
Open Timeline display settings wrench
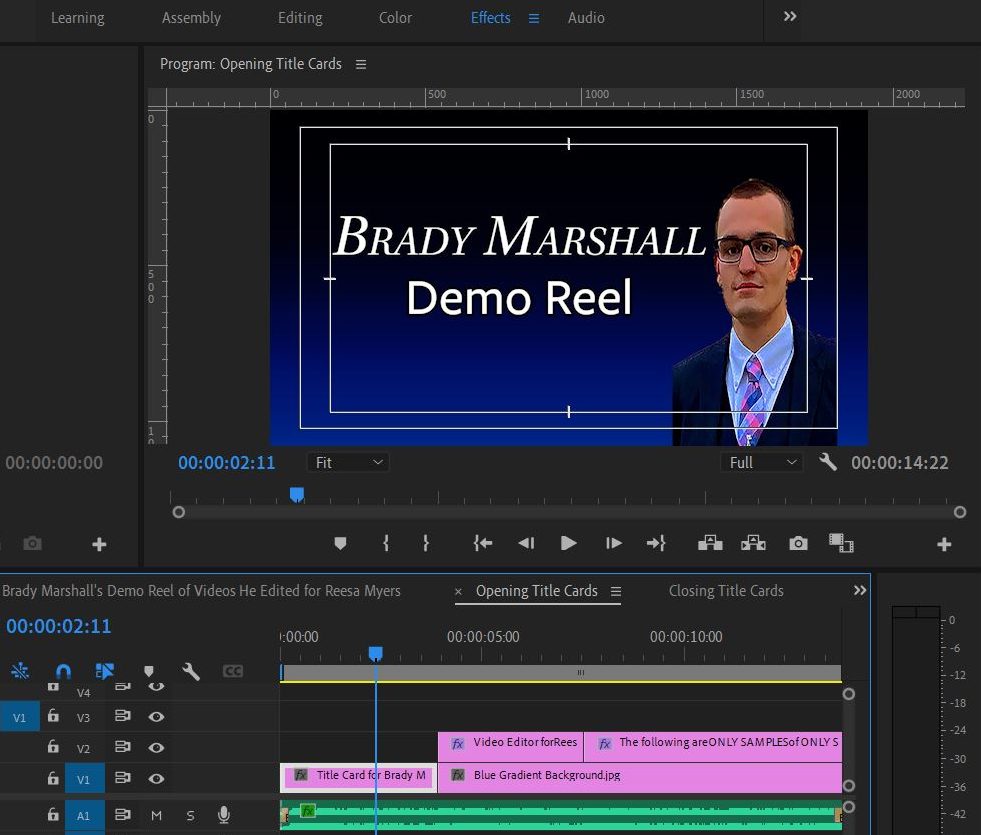click(191, 671)
